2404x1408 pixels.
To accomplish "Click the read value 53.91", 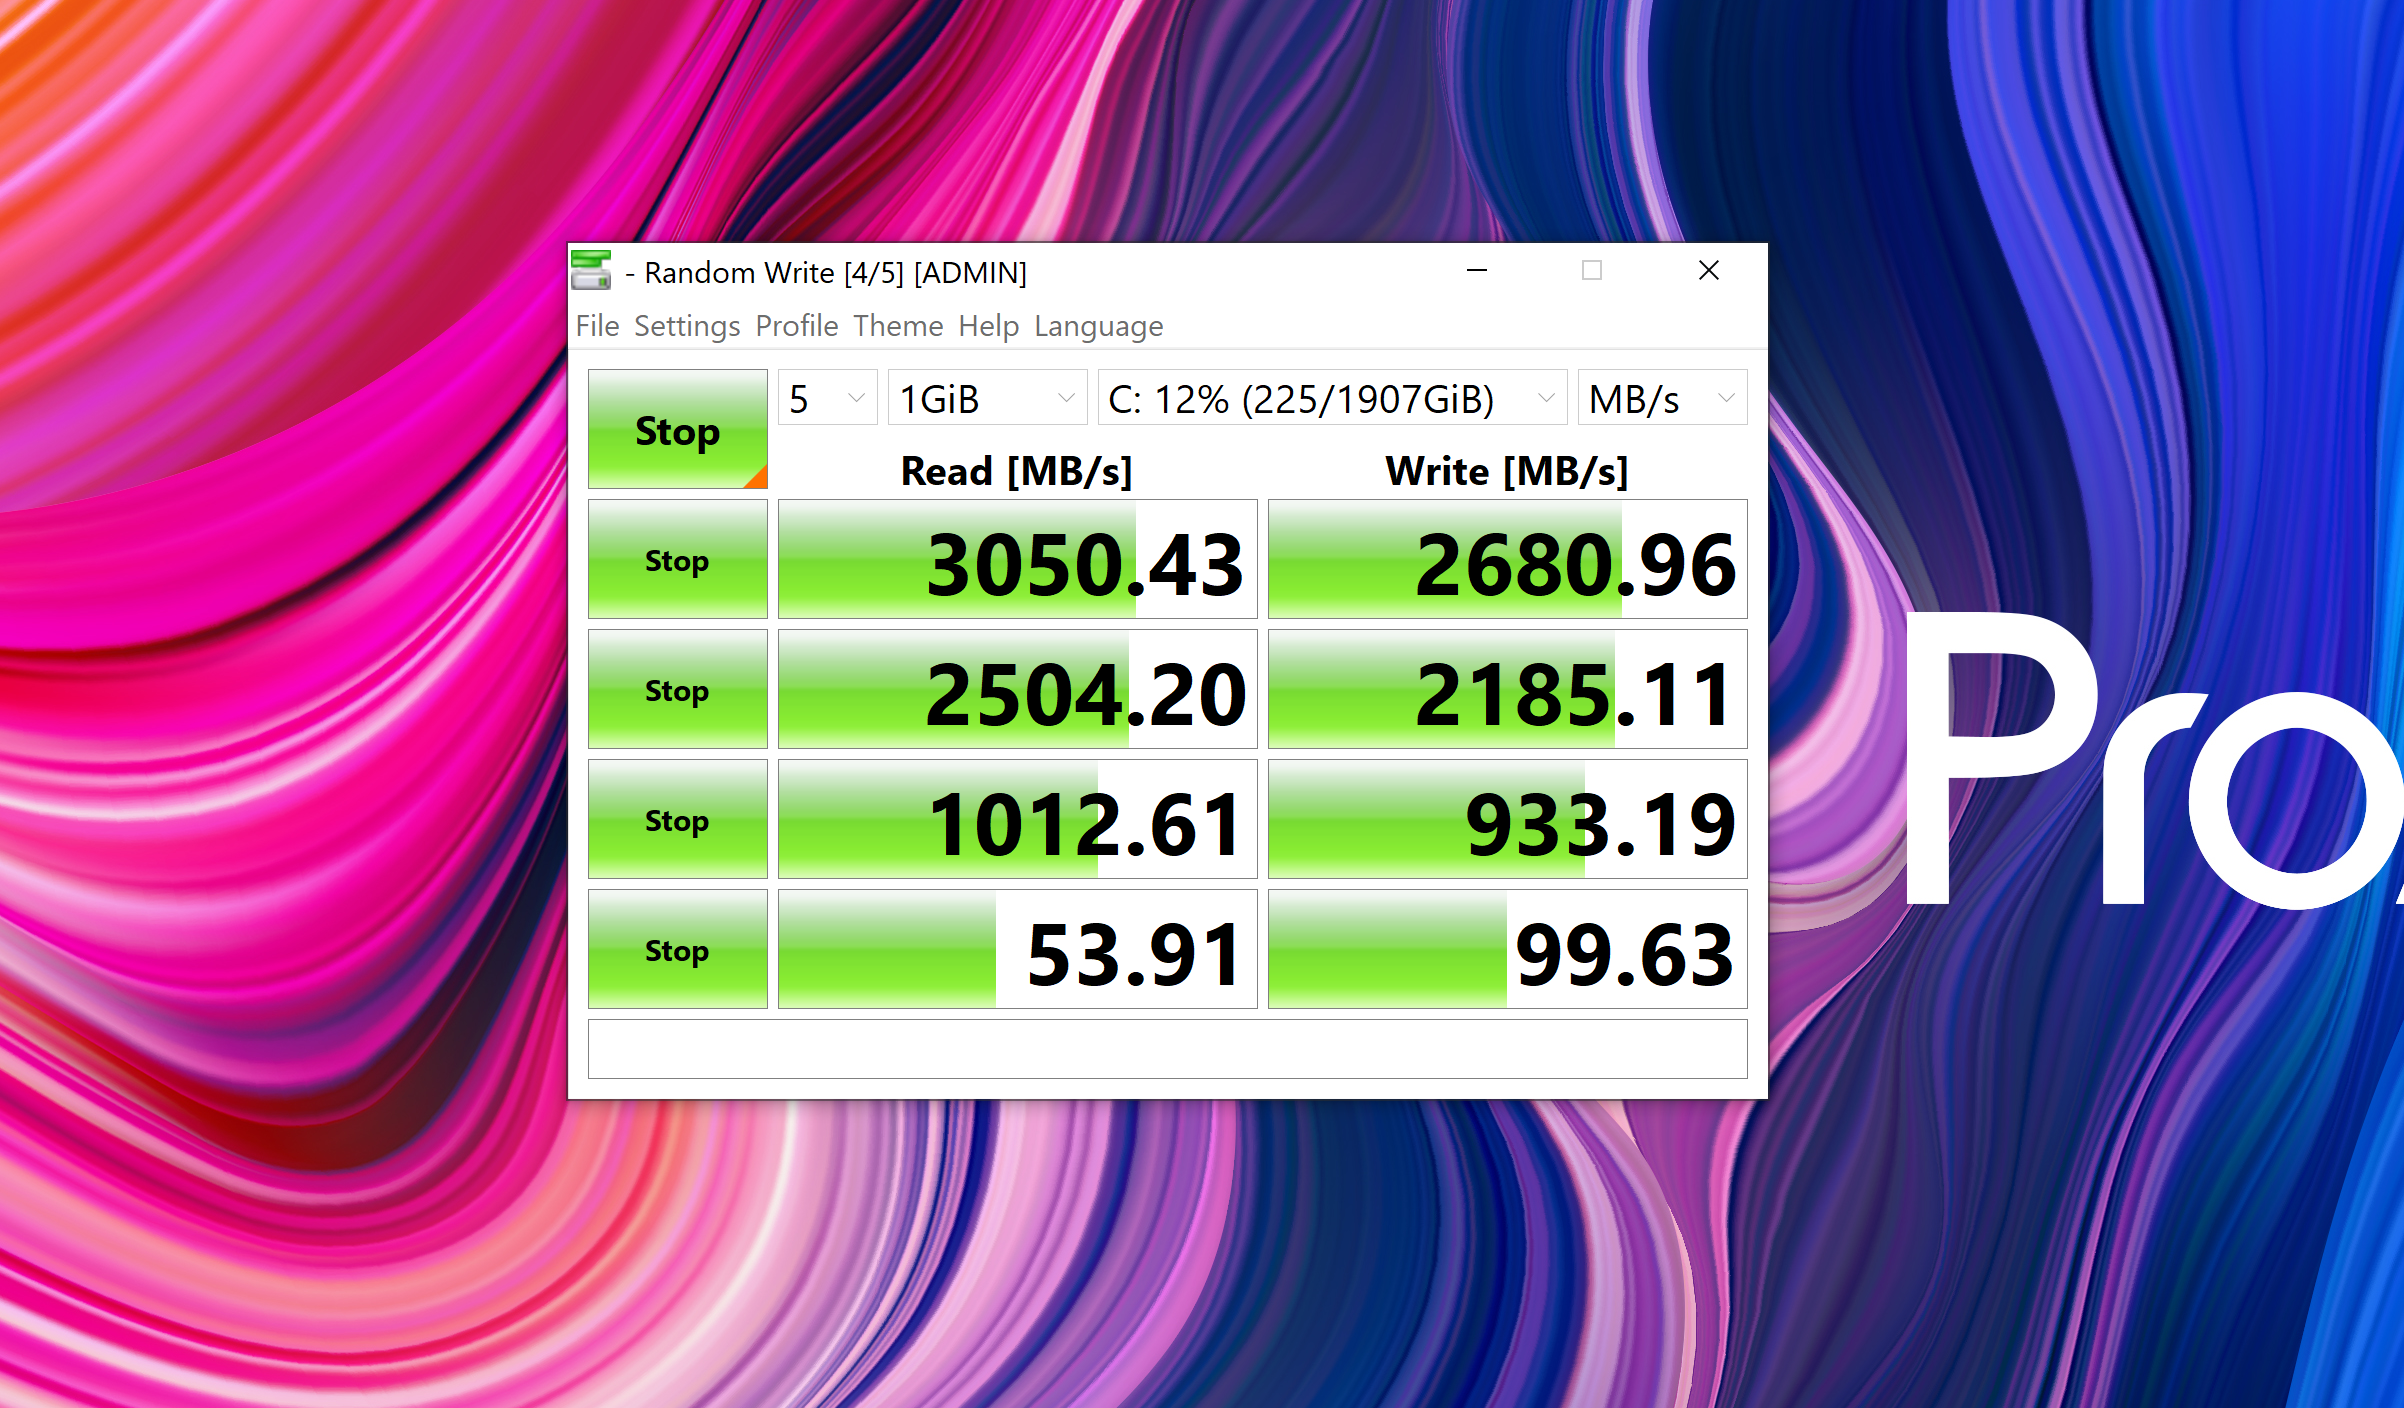I will pos(1017,949).
